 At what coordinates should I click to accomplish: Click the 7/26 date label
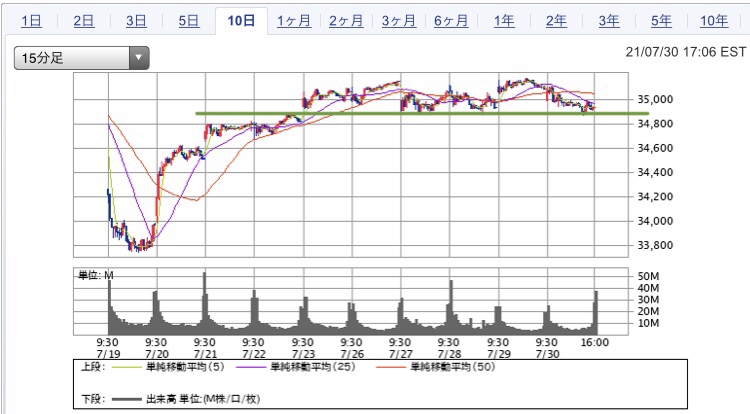click(x=352, y=354)
